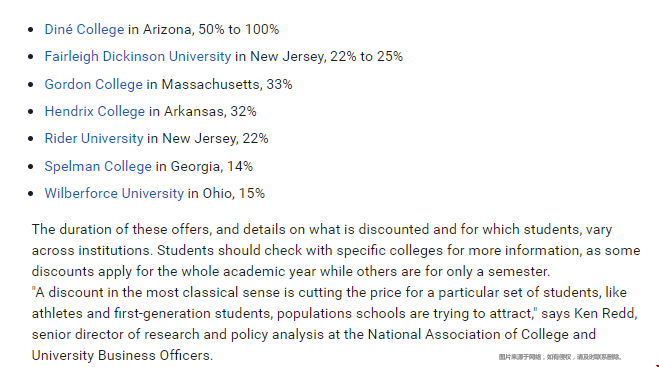Visit the Gordon College link
The width and height of the screenshot is (659, 367).
coord(94,84)
